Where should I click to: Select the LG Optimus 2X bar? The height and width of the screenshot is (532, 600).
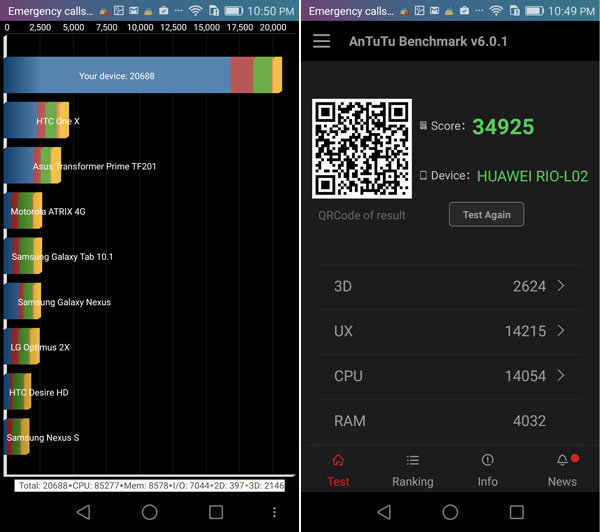22,346
